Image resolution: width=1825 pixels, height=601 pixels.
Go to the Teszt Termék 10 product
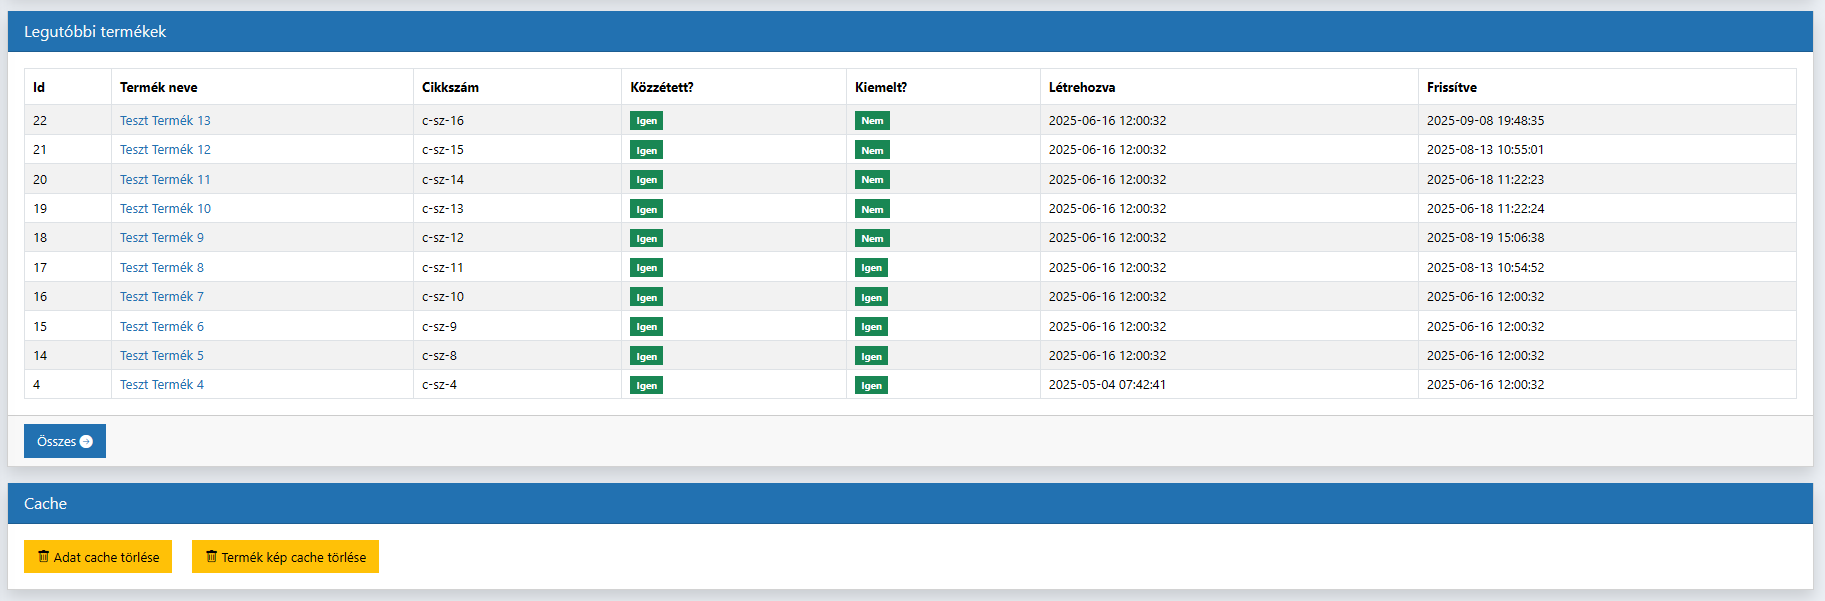tap(165, 209)
